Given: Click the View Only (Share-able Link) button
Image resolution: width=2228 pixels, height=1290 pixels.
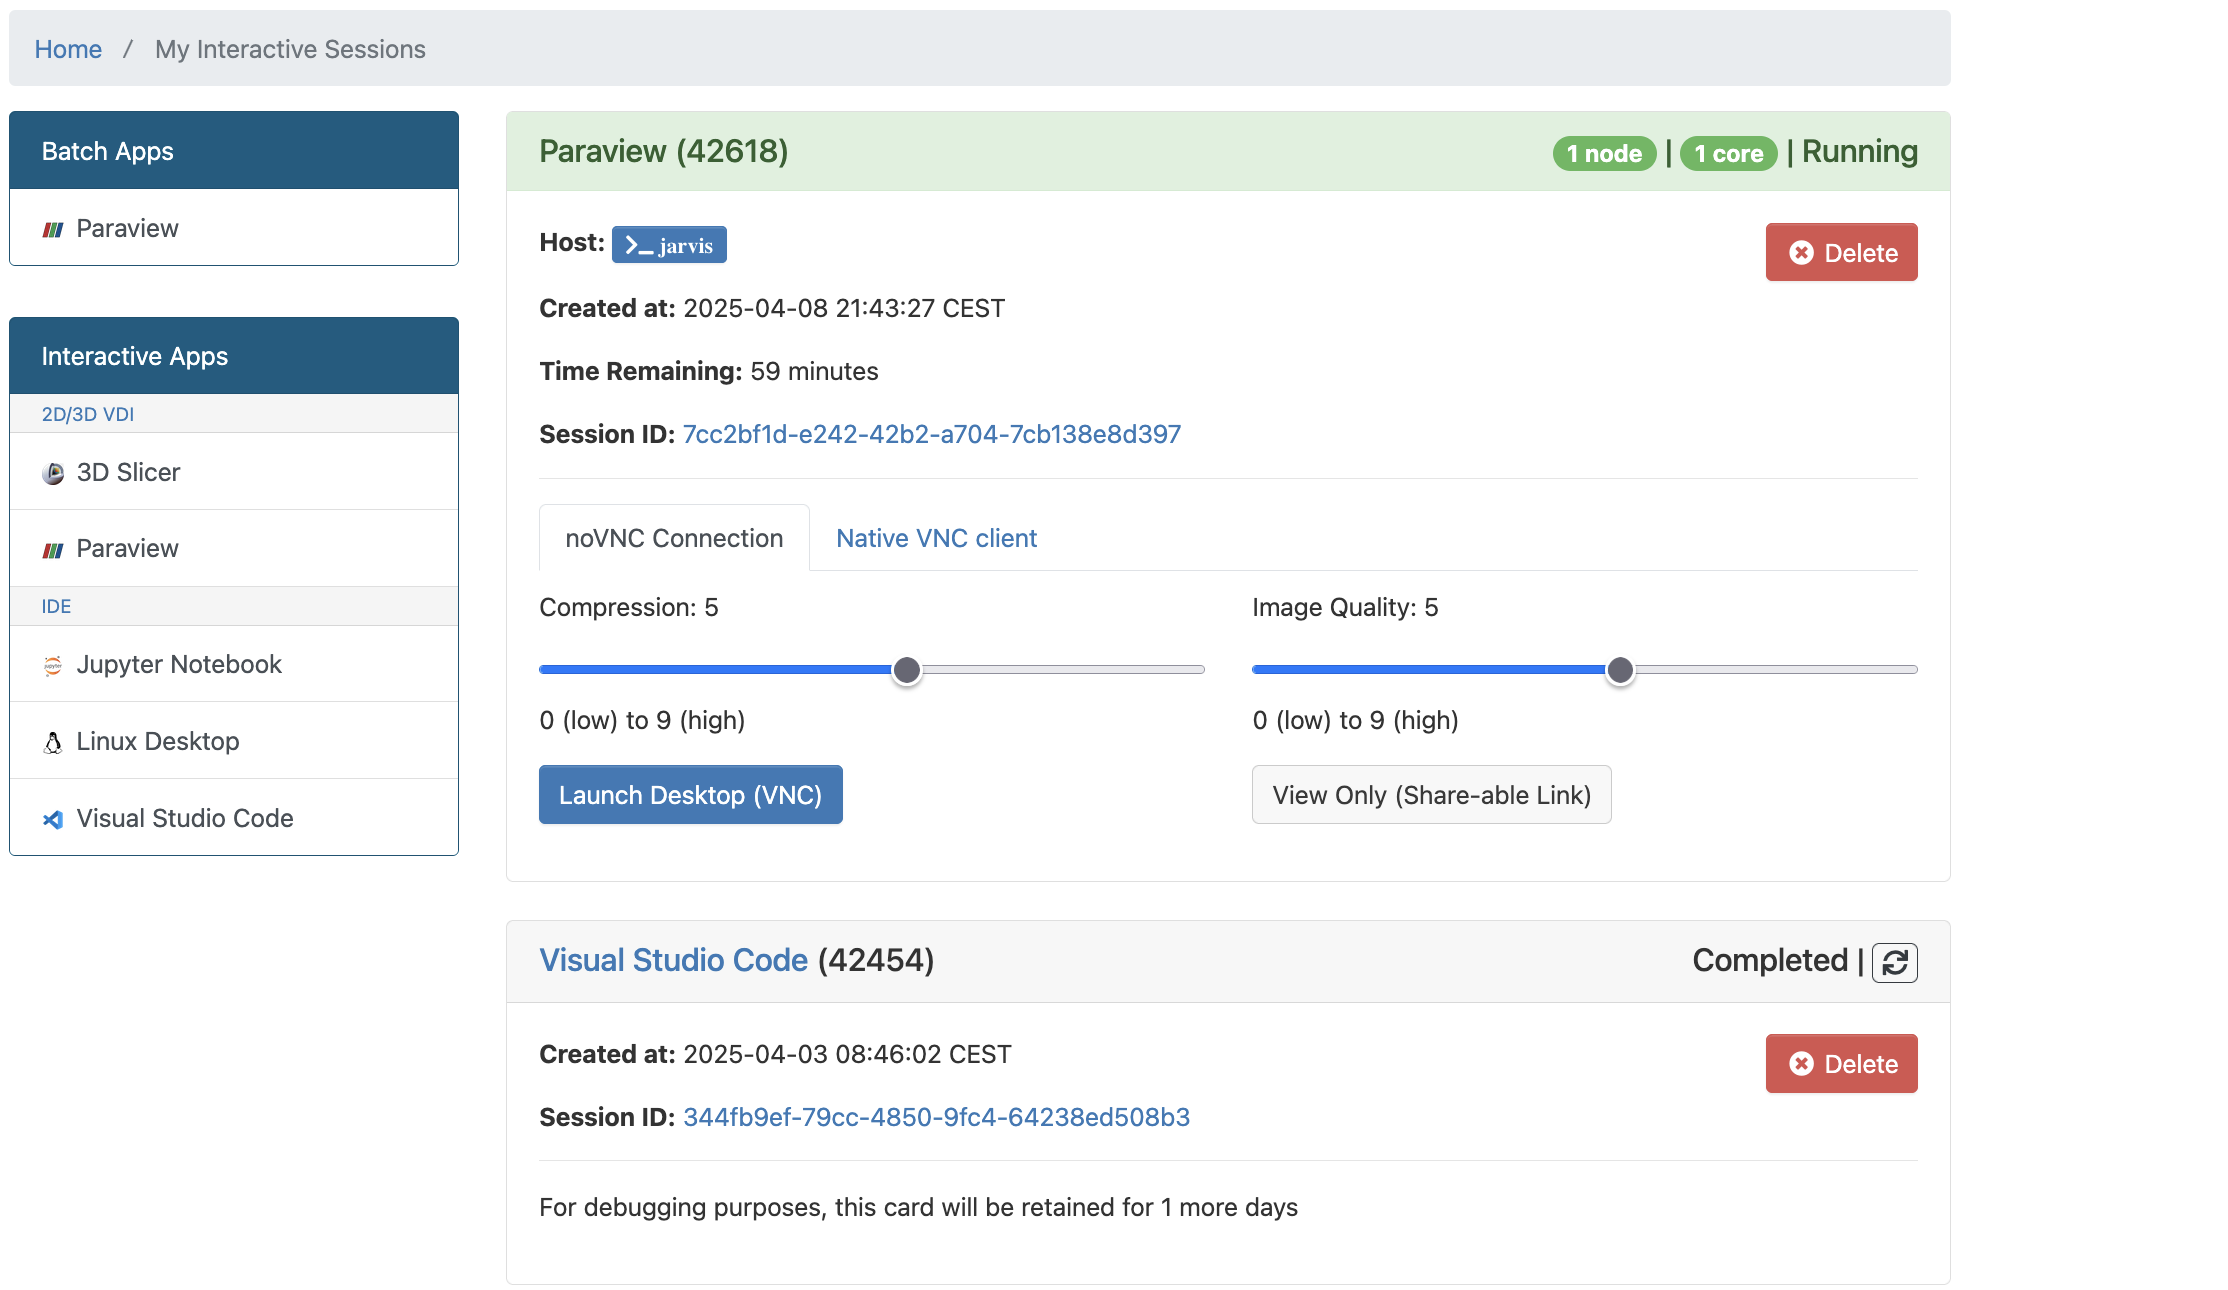Looking at the screenshot, I should point(1431,795).
